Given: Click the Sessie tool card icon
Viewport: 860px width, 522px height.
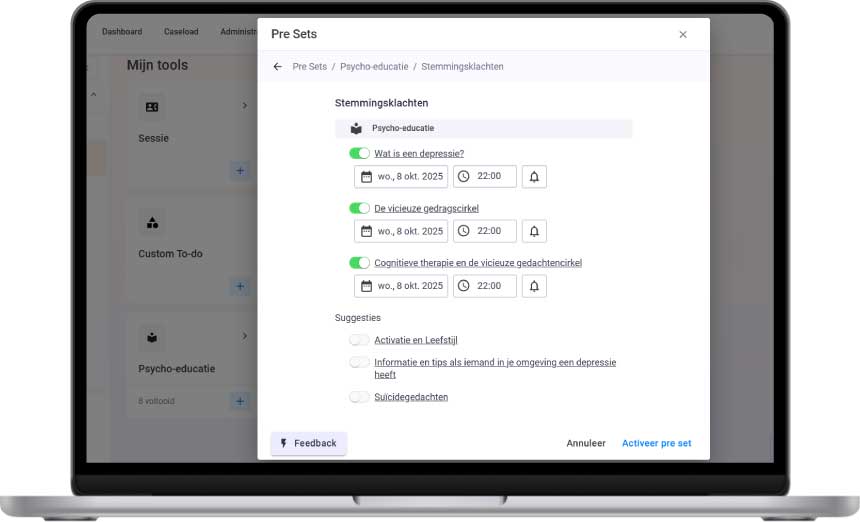Looking at the screenshot, I should [x=152, y=107].
